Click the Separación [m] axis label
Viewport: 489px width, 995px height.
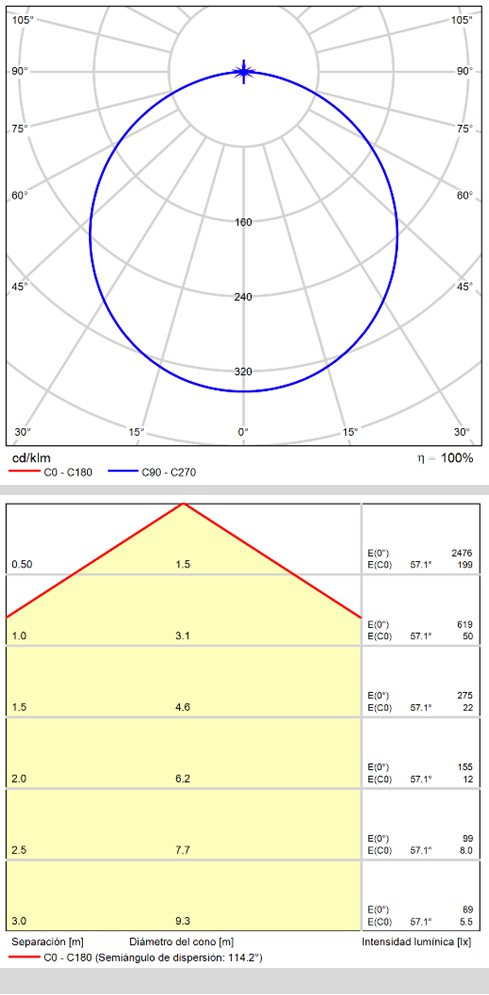tap(48, 942)
